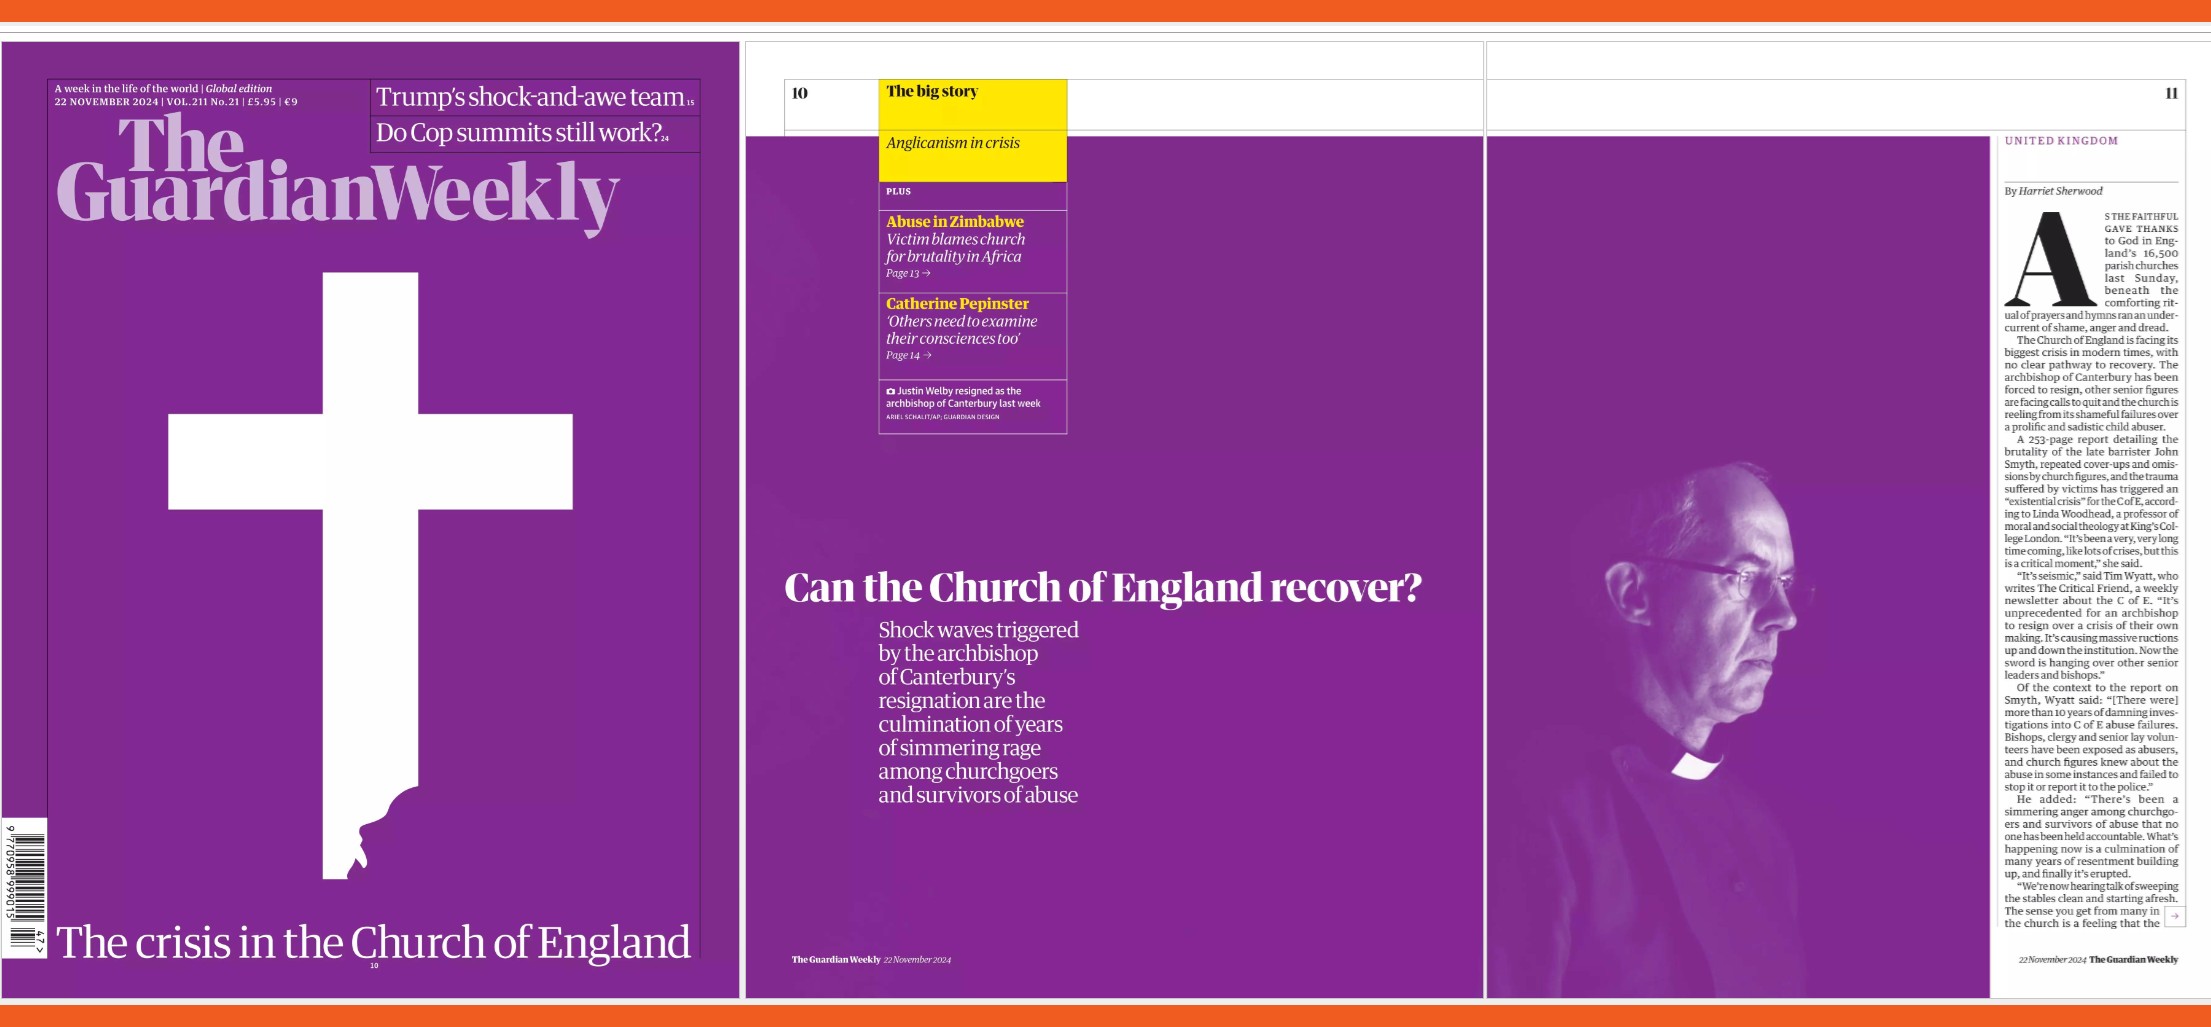
Task: Click the continue-reading arrow icon at article end
Action: coord(2174,916)
